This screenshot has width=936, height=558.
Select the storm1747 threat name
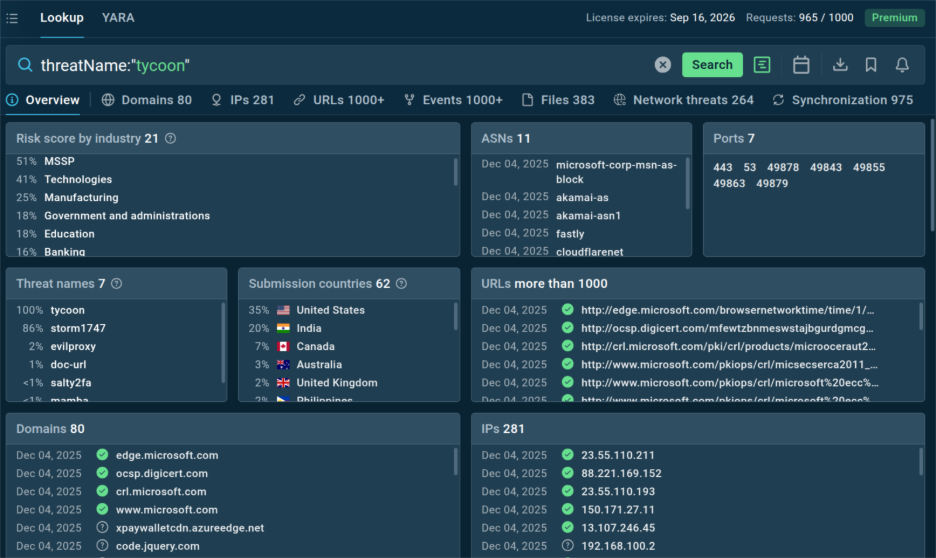tap(78, 328)
